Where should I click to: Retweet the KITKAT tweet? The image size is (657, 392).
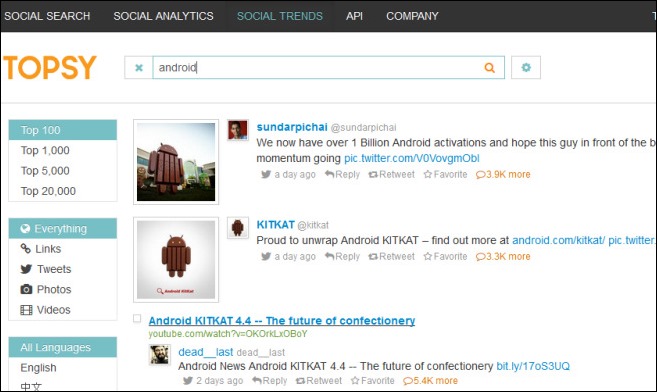391,256
